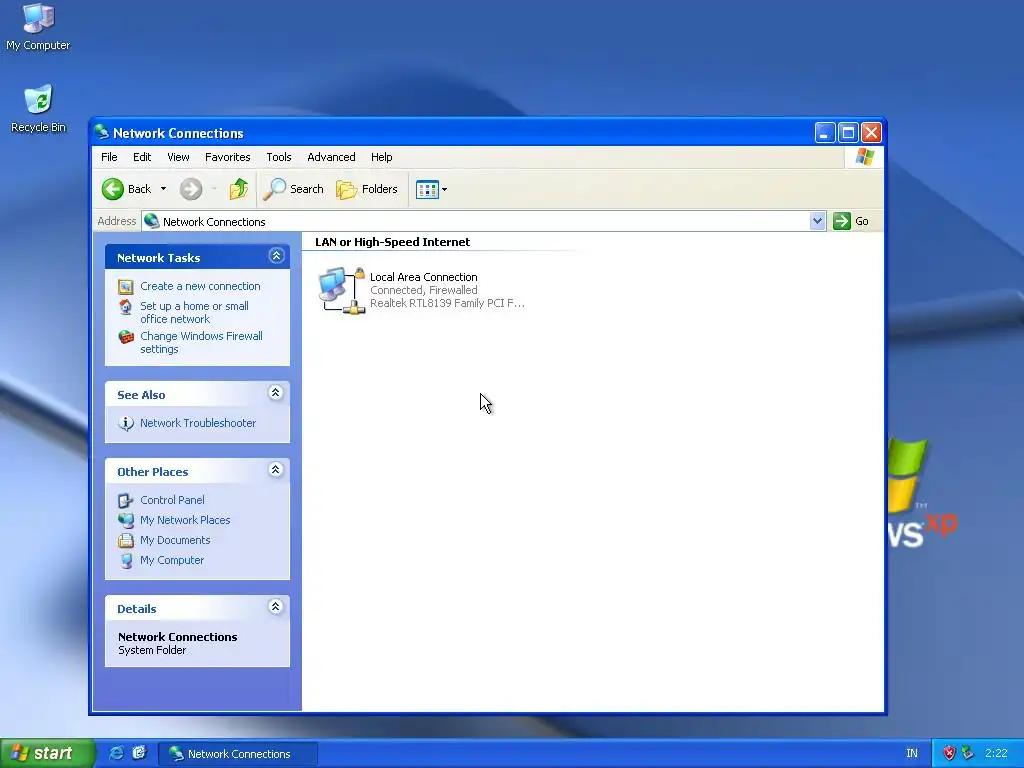Viewport: 1024px width, 768px height.
Task: Open the File menu
Action: coord(109,157)
